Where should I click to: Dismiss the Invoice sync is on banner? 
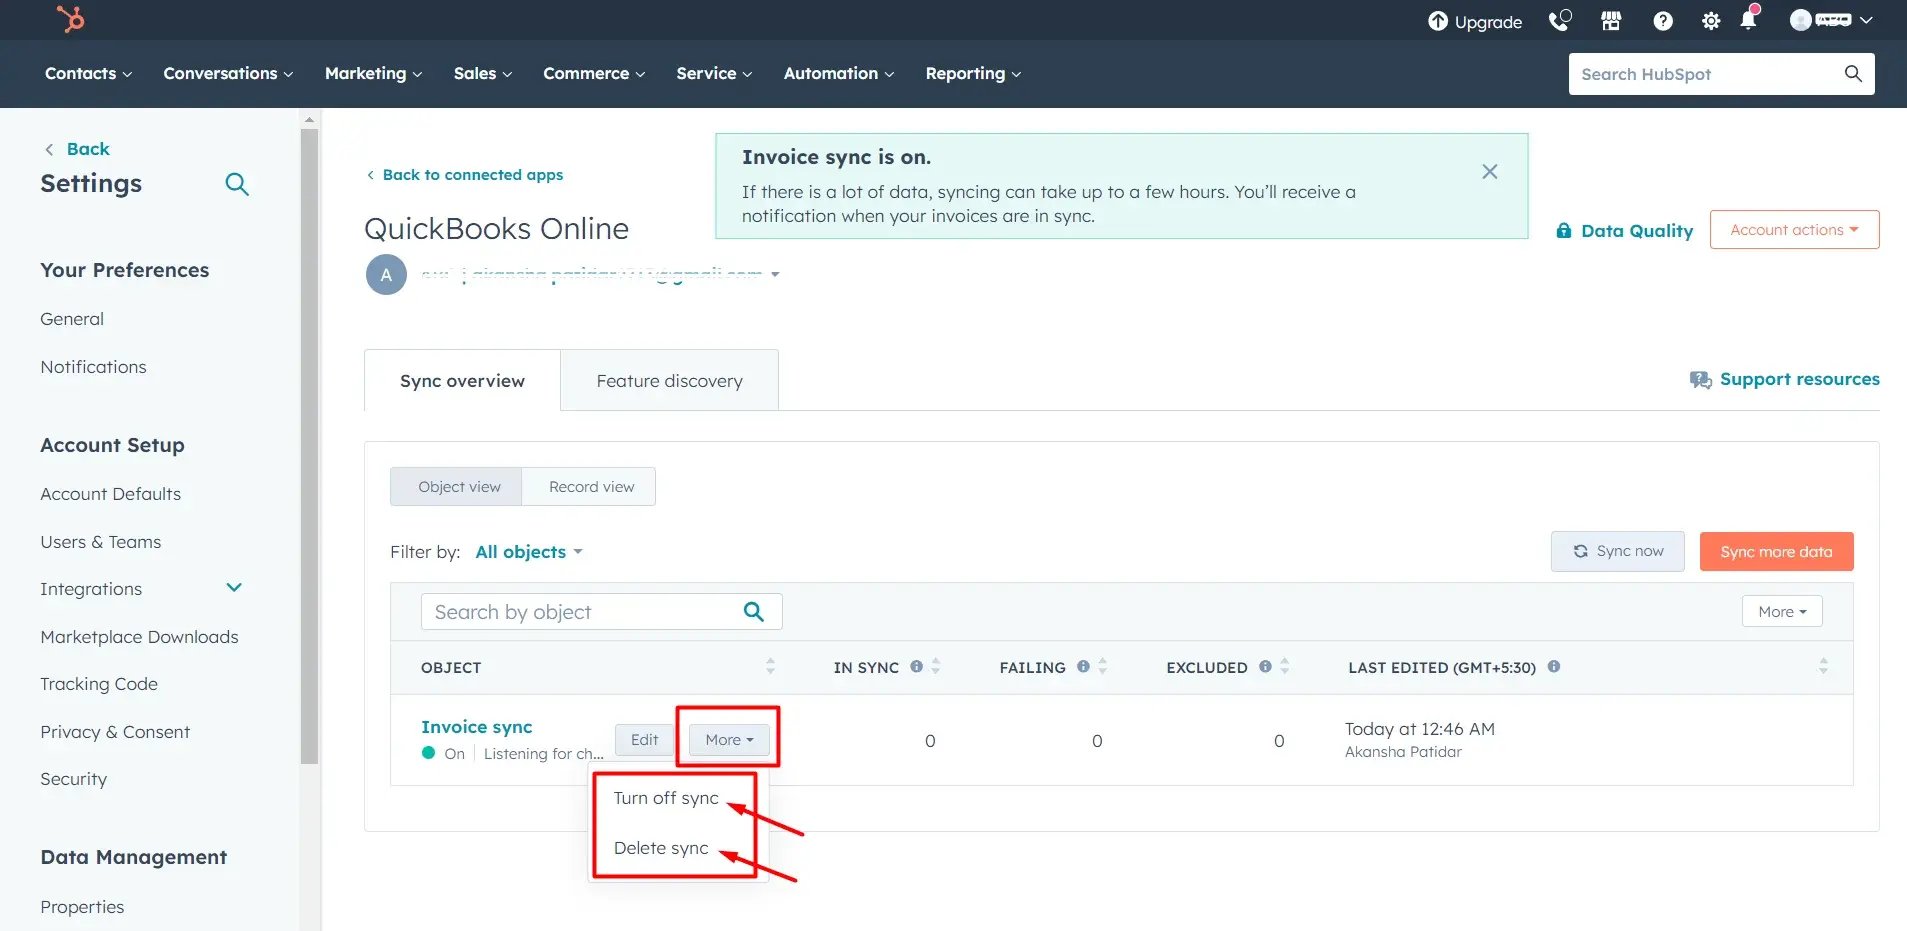point(1489,172)
